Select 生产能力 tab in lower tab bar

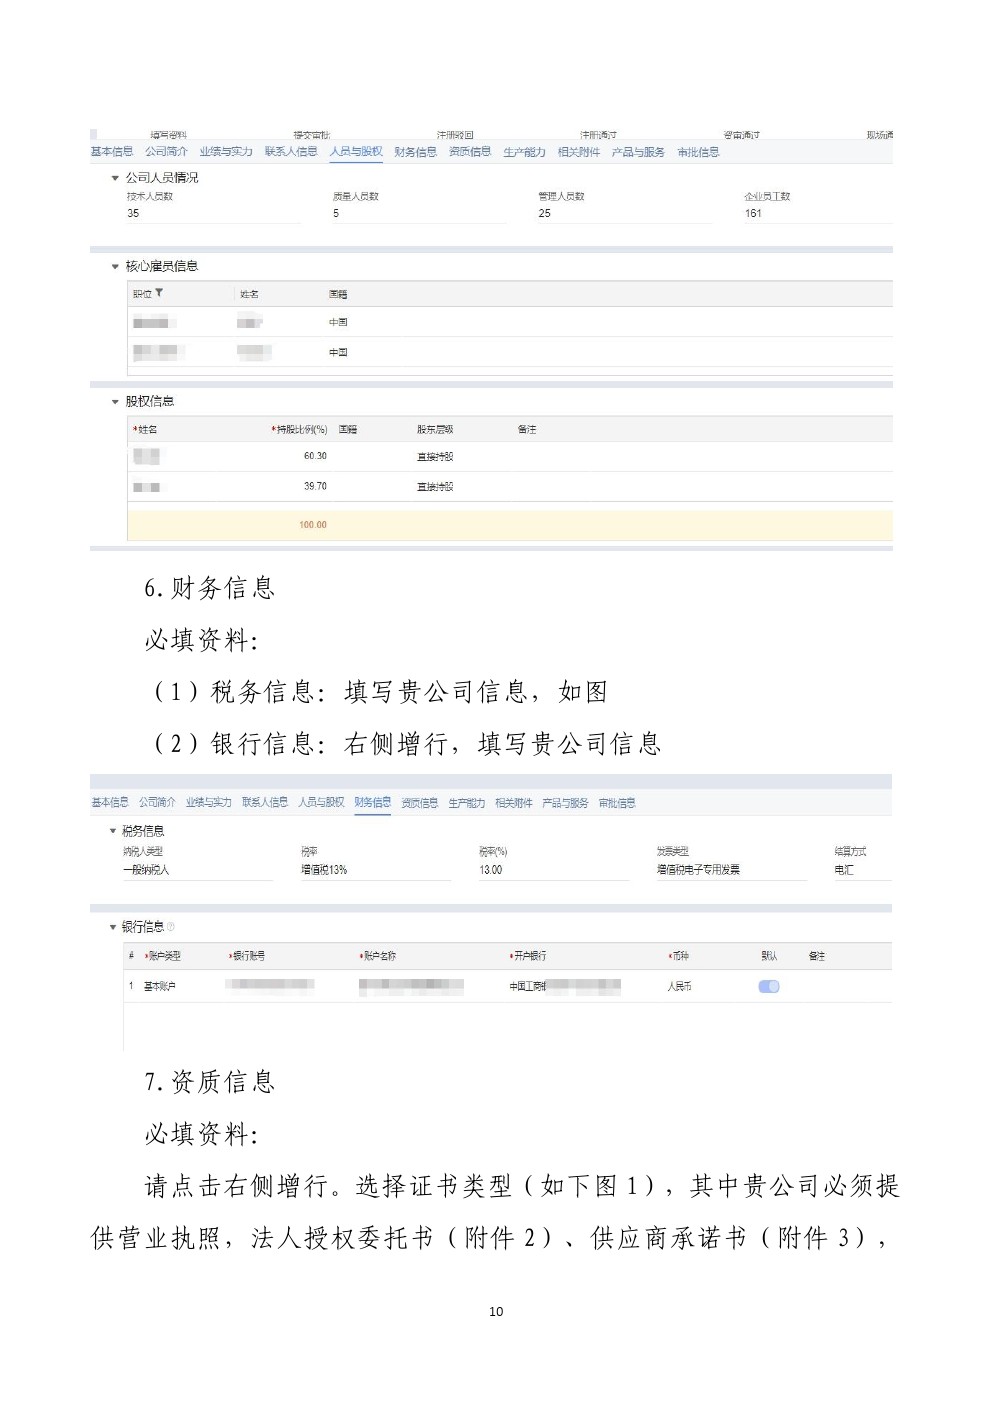click(x=466, y=803)
